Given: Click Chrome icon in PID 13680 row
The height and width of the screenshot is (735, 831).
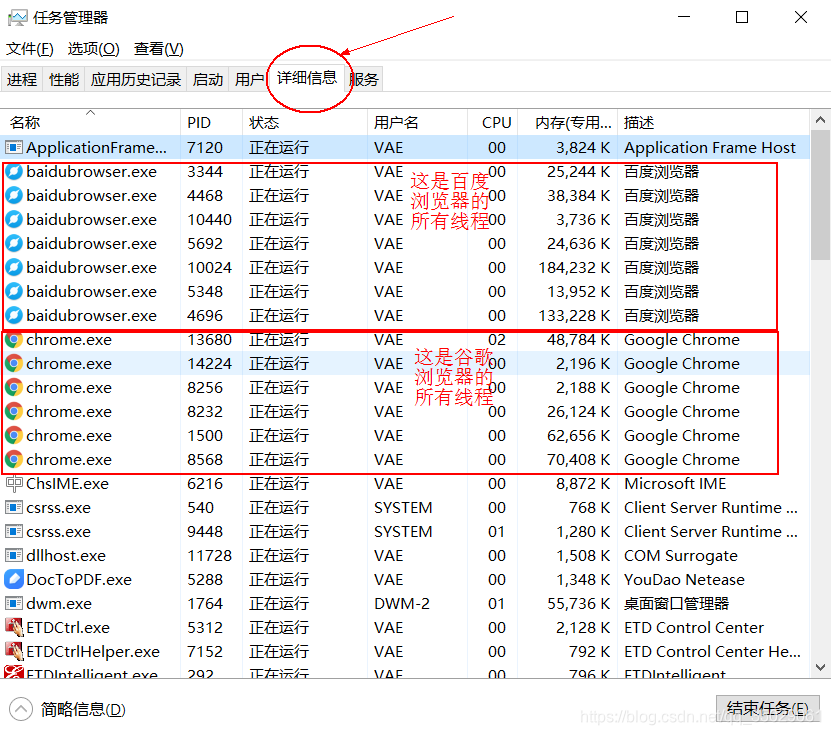Looking at the screenshot, I should coord(14,340).
